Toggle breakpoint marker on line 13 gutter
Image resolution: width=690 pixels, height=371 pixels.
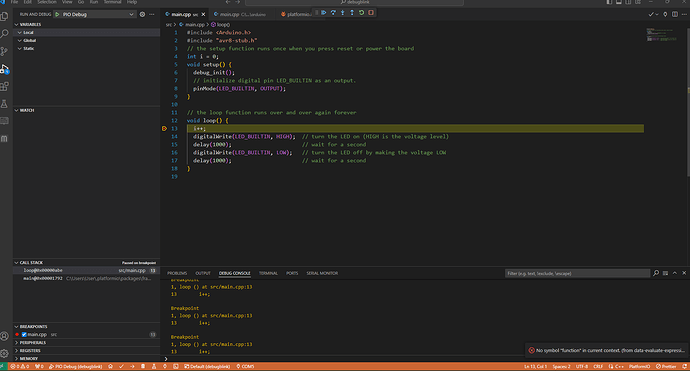tap(164, 129)
